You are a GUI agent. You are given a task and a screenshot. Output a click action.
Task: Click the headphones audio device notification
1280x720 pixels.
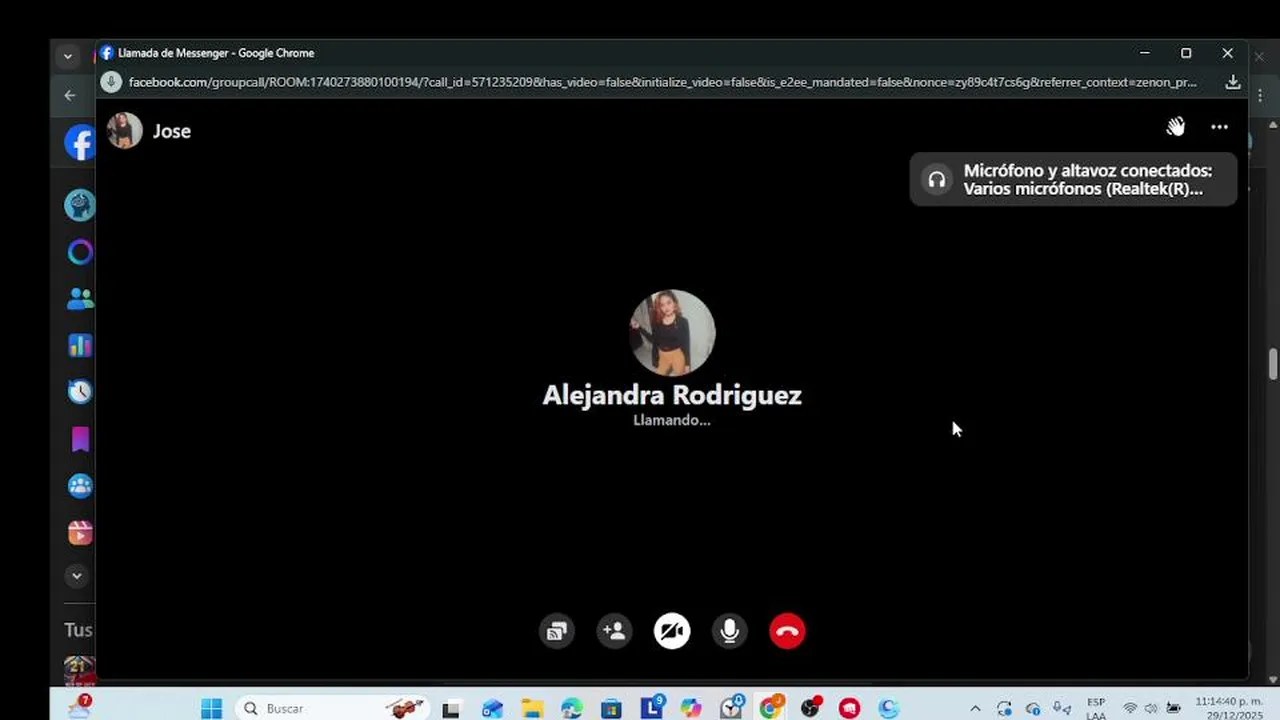pos(1073,180)
